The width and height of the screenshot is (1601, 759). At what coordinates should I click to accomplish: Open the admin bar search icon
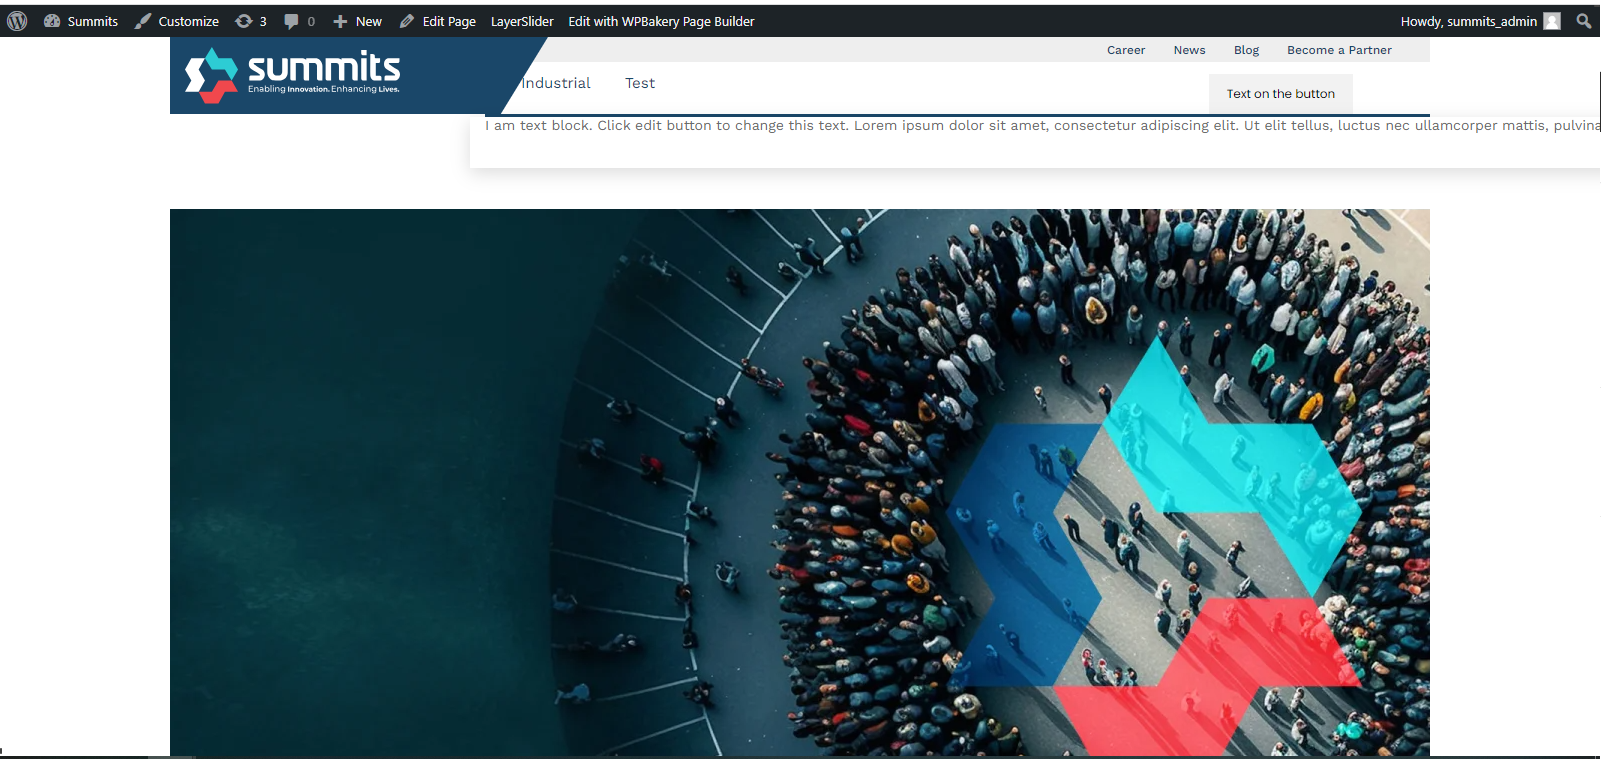tap(1584, 21)
